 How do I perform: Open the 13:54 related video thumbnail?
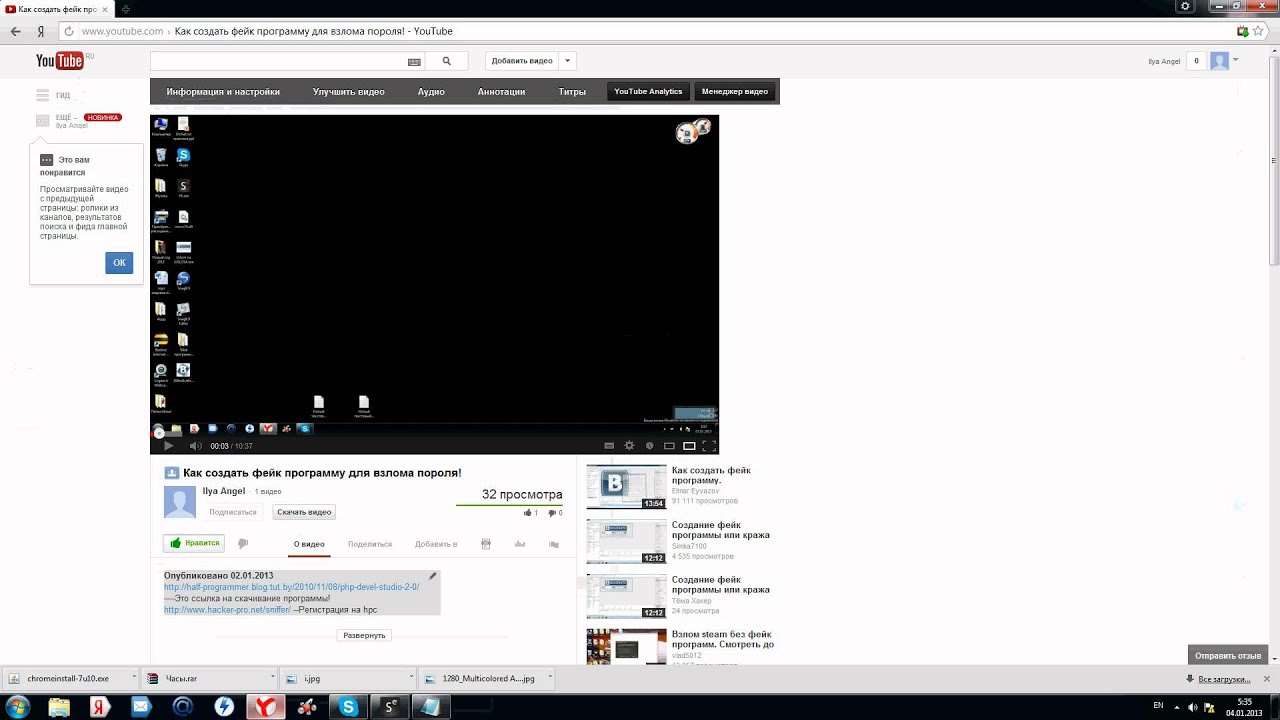[x=626, y=487]
